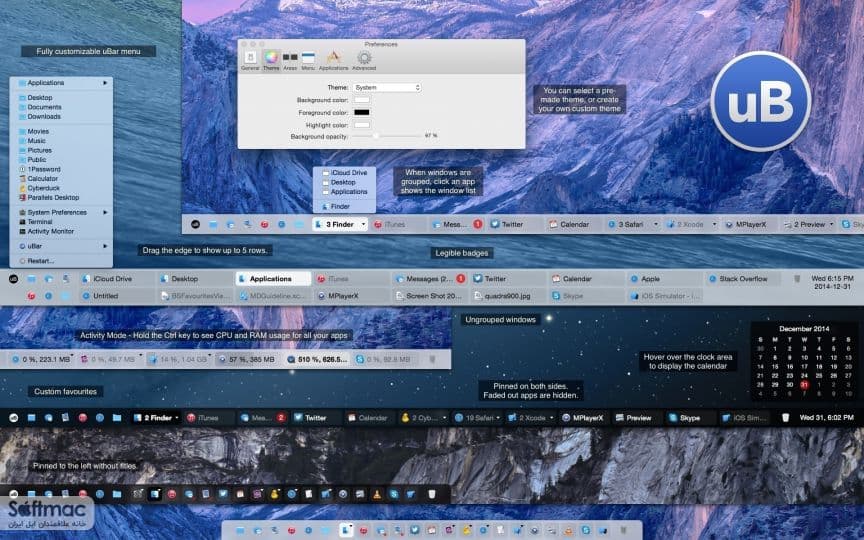Image resolution: width=864 pixels, height=540 pixels.
Task: Click the Highlight color swatch
Action: point(361,125)
